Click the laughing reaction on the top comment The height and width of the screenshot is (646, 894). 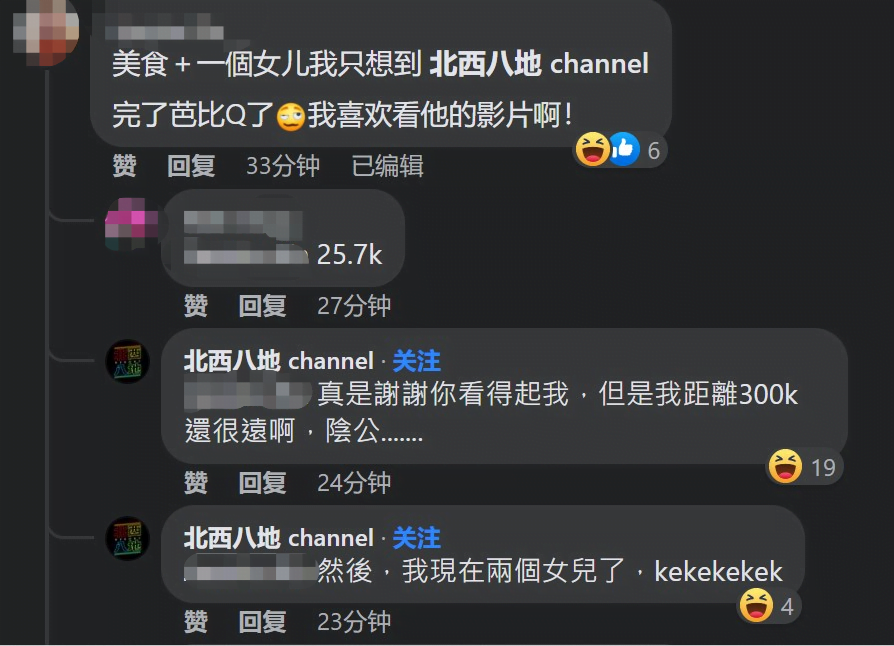coord(592,149)
